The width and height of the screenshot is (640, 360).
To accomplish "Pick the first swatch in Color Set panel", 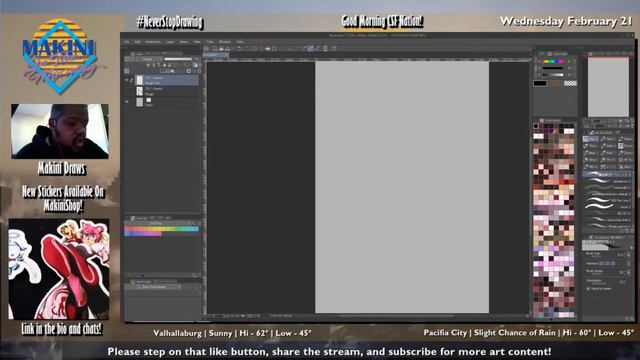I will point(536,126).
